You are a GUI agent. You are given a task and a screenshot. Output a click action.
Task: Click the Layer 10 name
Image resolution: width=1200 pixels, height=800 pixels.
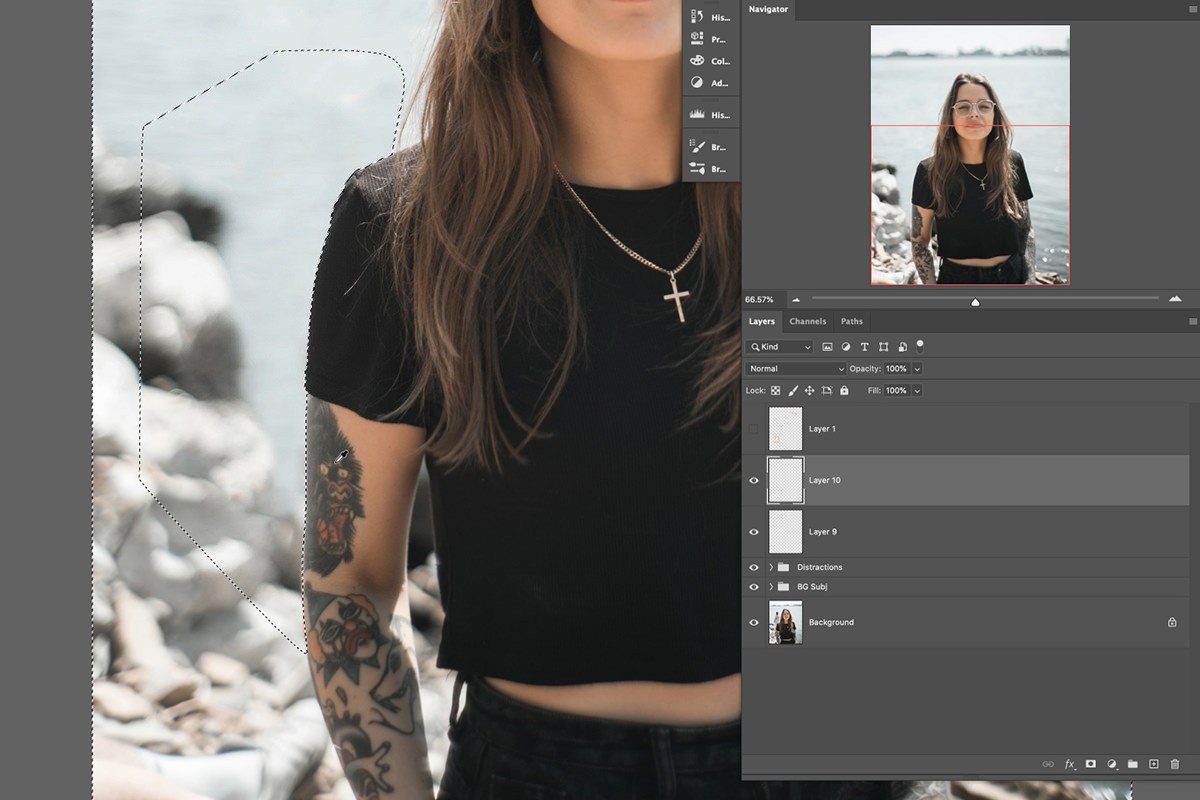(824, 480)
